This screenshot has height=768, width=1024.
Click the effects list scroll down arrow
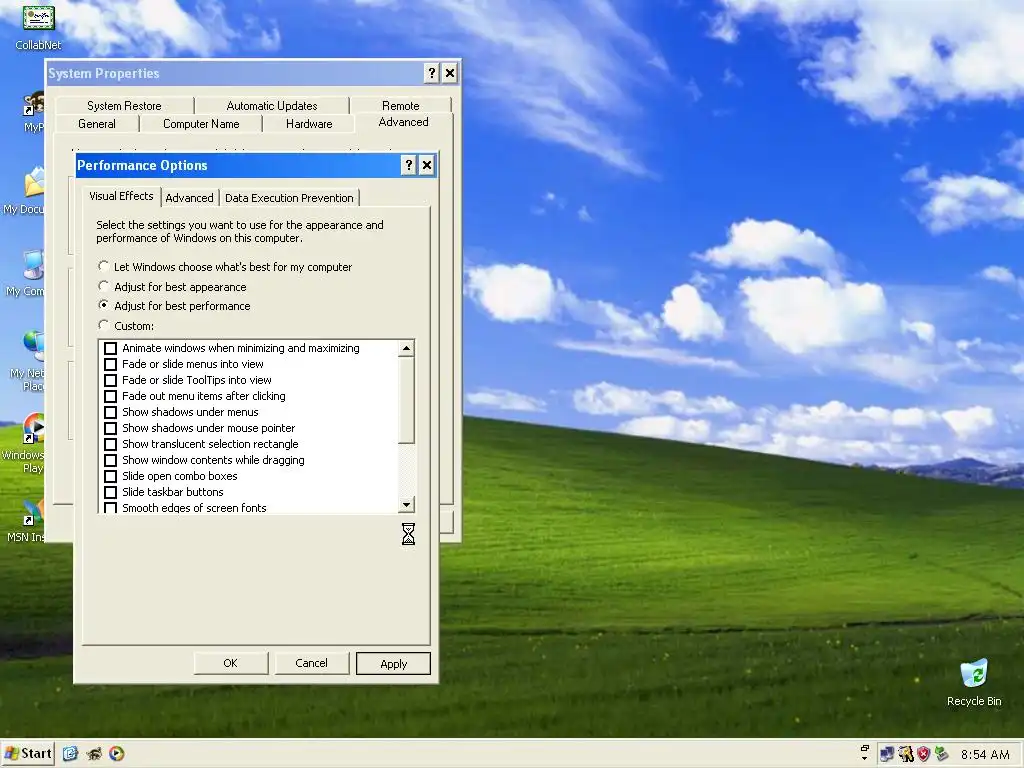pos(406,504)
